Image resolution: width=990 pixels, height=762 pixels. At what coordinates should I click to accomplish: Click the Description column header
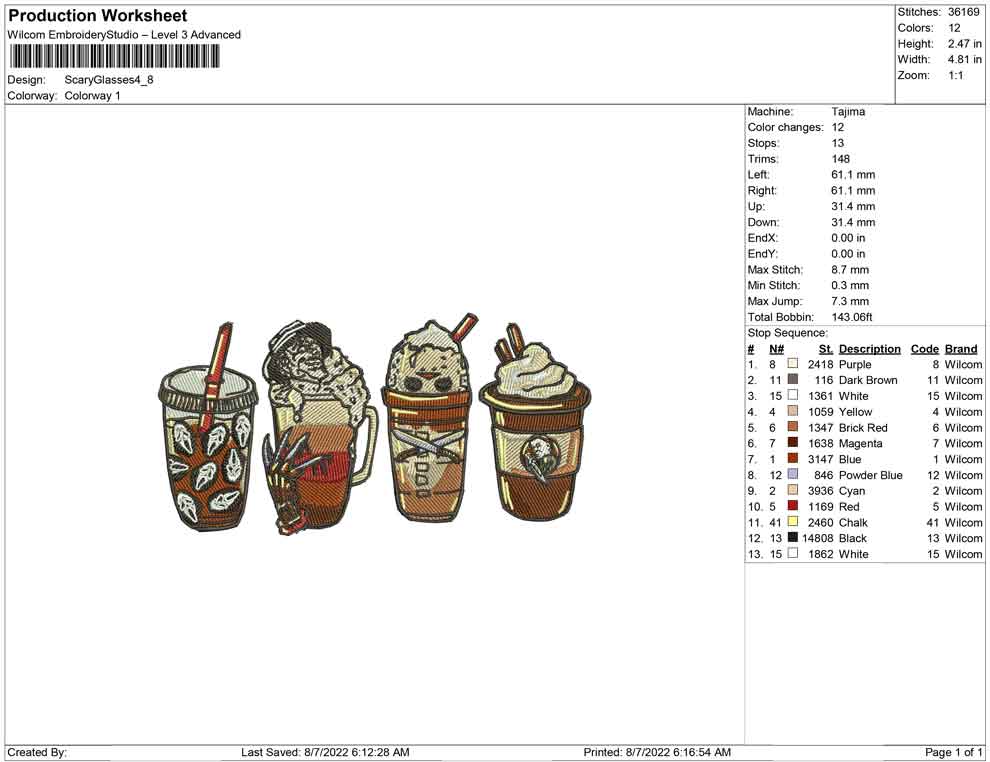coord(869,349)
